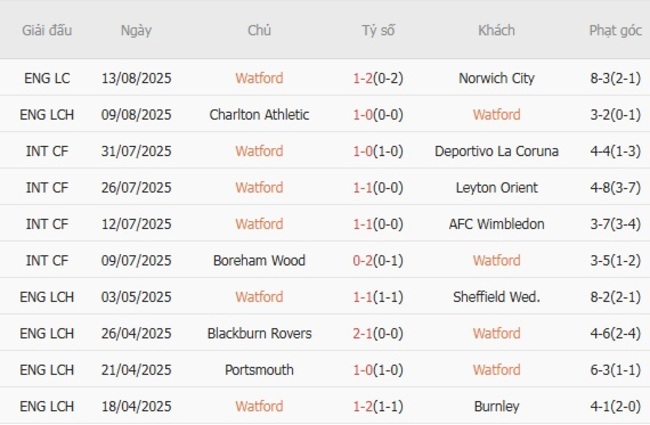Open the AFC Wimbledon team link
650x425 pixels.
click(x=496, y=224)
